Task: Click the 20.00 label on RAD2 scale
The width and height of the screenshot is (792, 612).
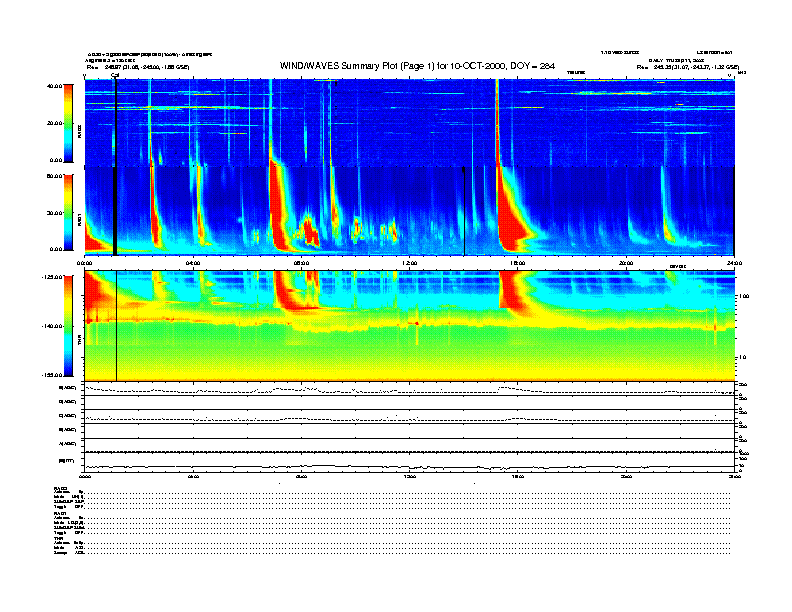Action: [x=54, y=123]
